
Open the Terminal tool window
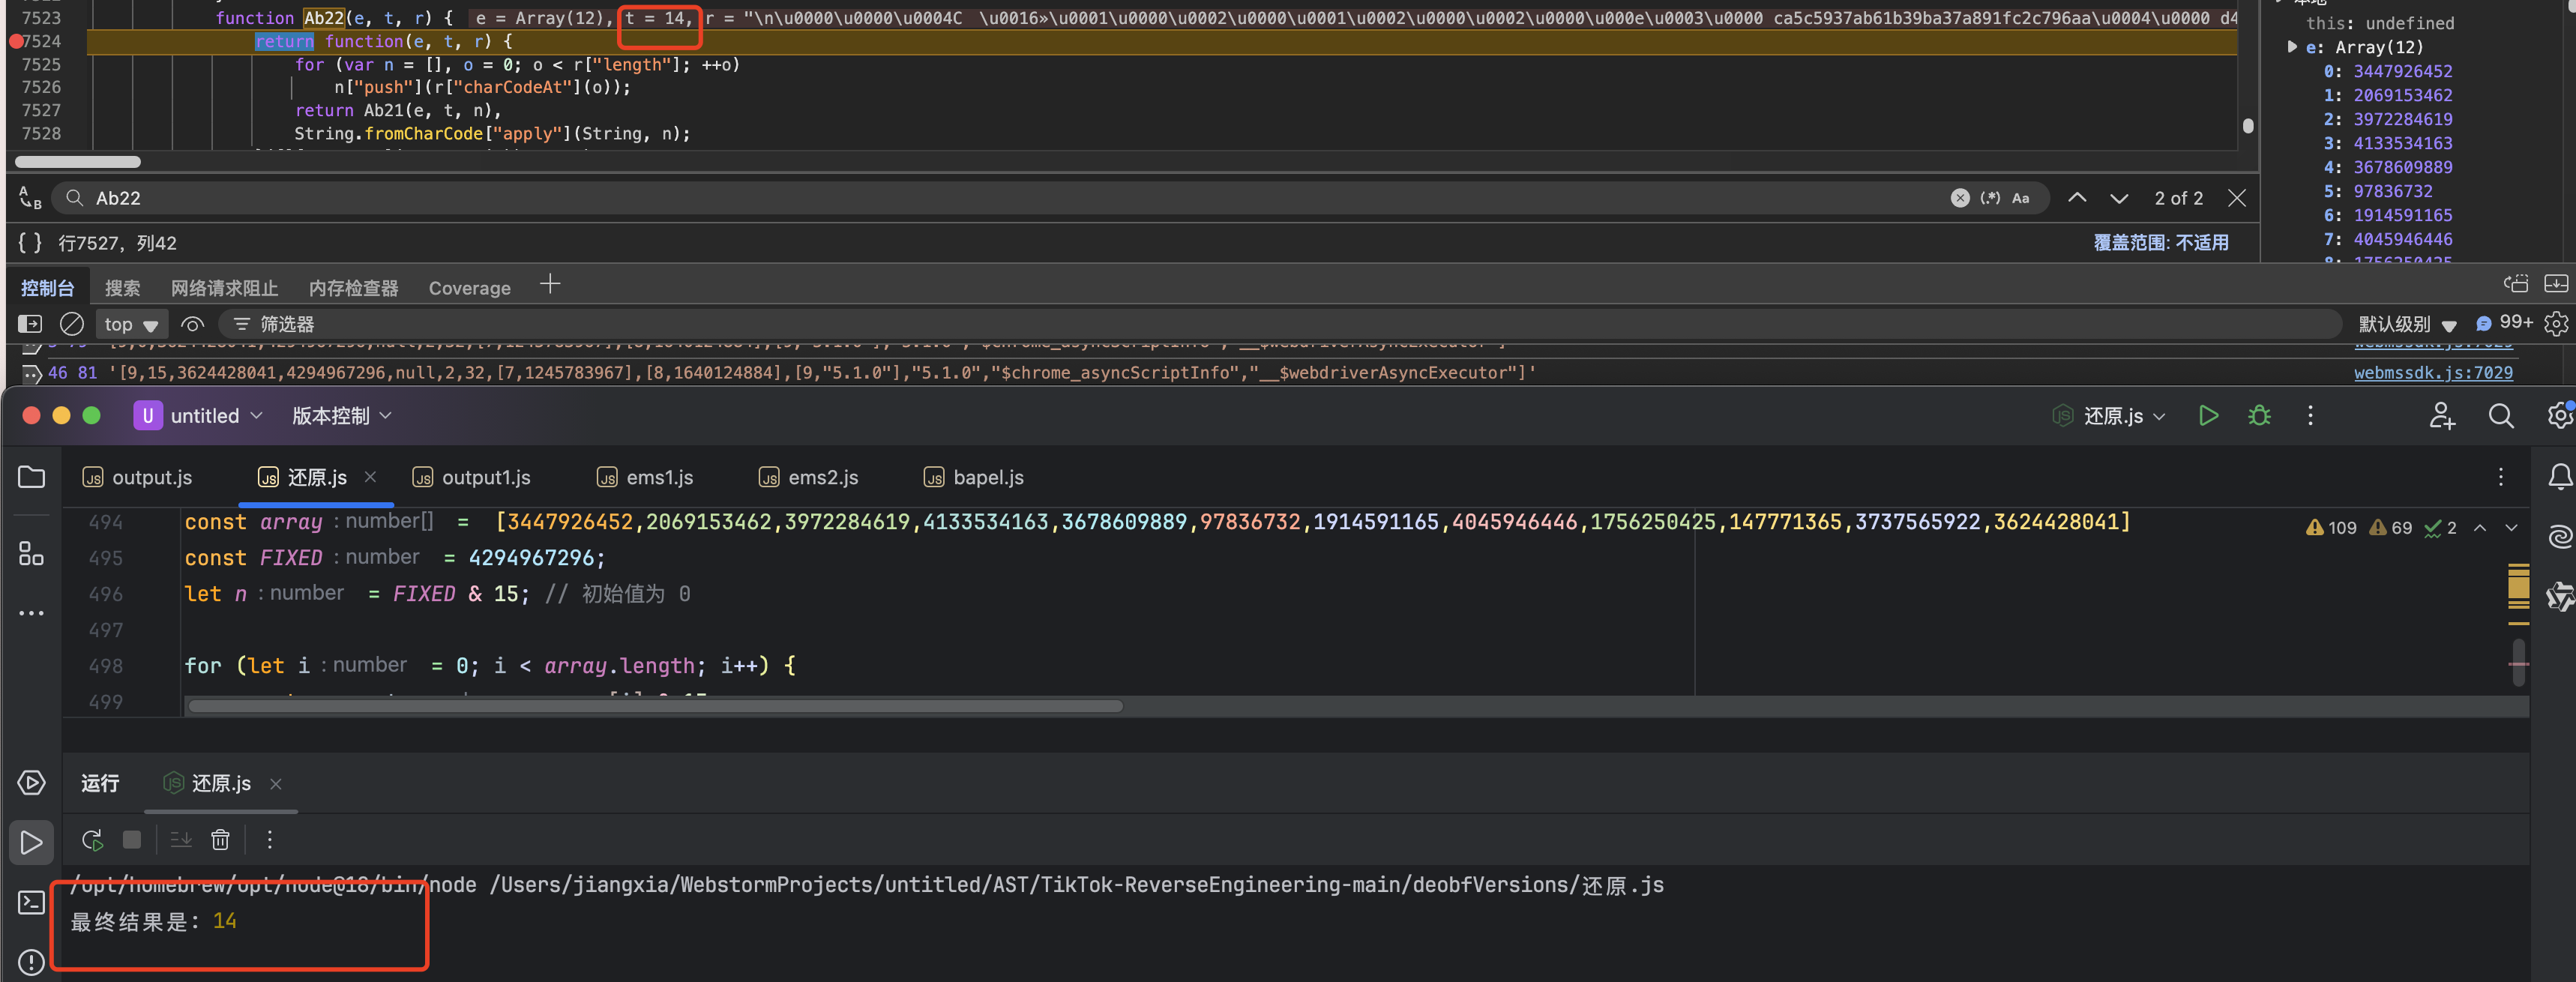pyautogui.click(x=32, y=903)
